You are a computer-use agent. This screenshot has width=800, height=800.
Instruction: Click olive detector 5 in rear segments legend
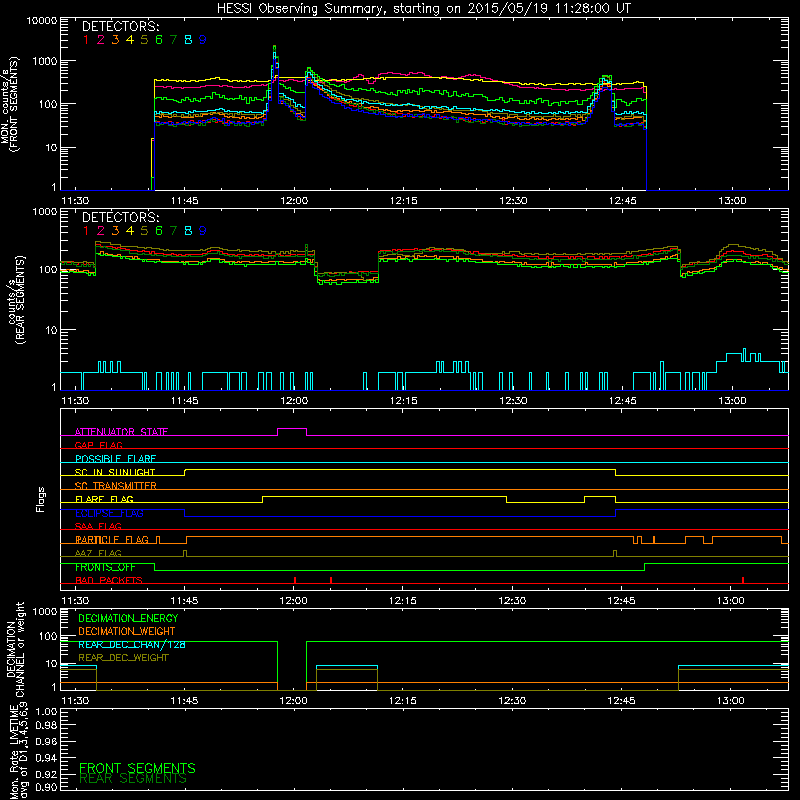coord(144,231)
